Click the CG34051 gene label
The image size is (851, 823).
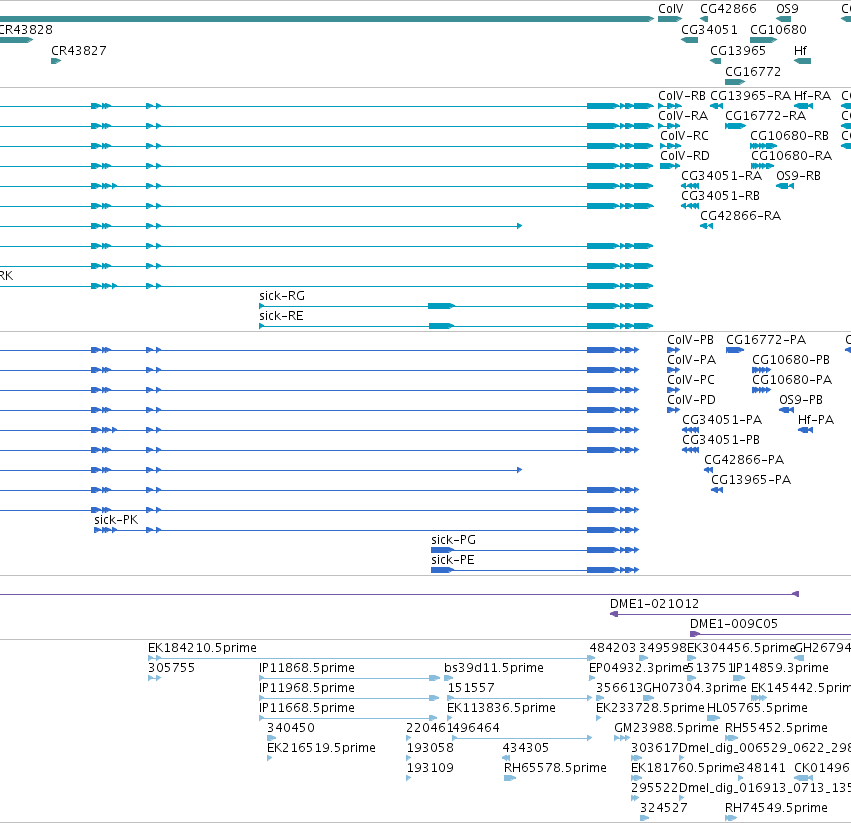pos(709,30)
